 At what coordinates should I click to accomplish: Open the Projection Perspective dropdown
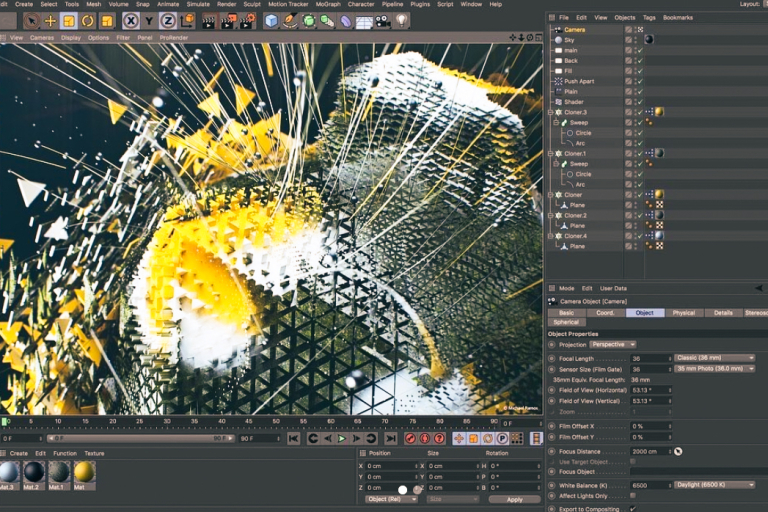click(613, 344)
